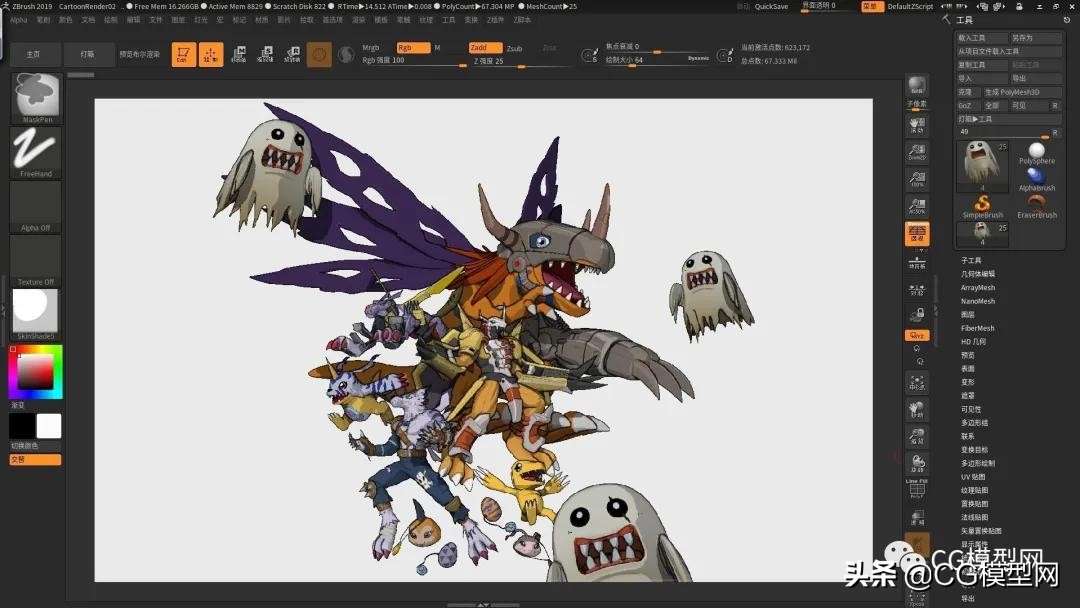Viewport: 1080px width, 608px height.
Task: Click the GoZ button in the Tool palette
Action: click(x=965, y=105)
